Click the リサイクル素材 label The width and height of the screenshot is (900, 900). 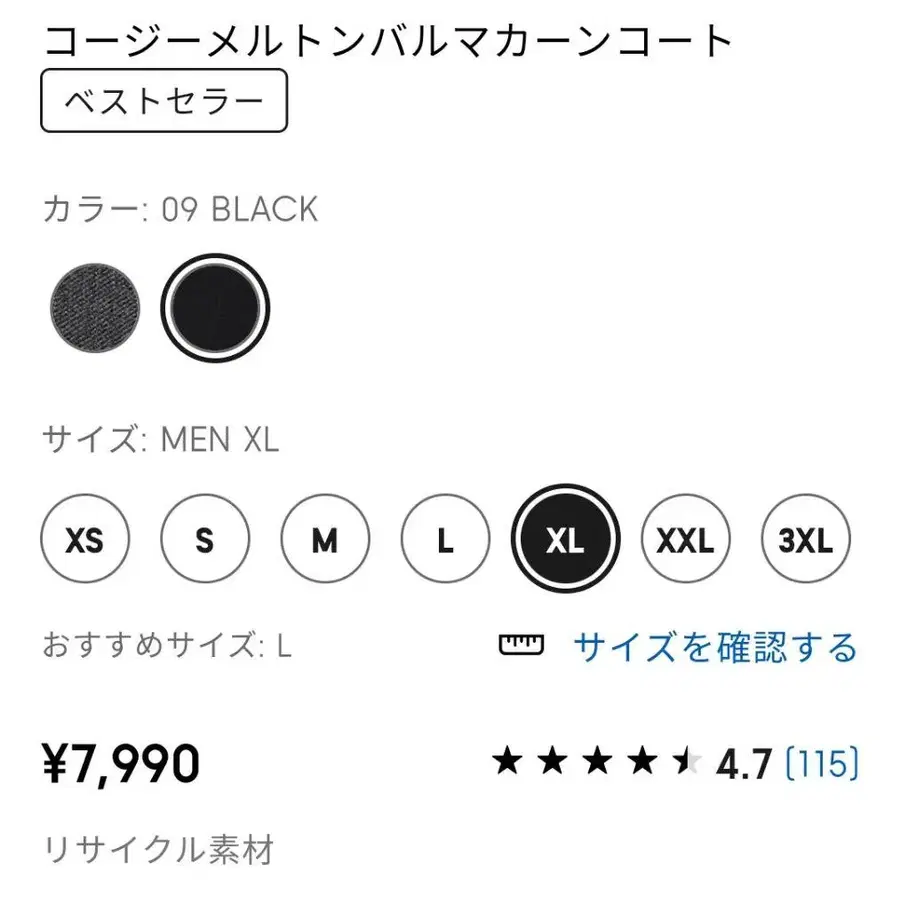point(158,850)
